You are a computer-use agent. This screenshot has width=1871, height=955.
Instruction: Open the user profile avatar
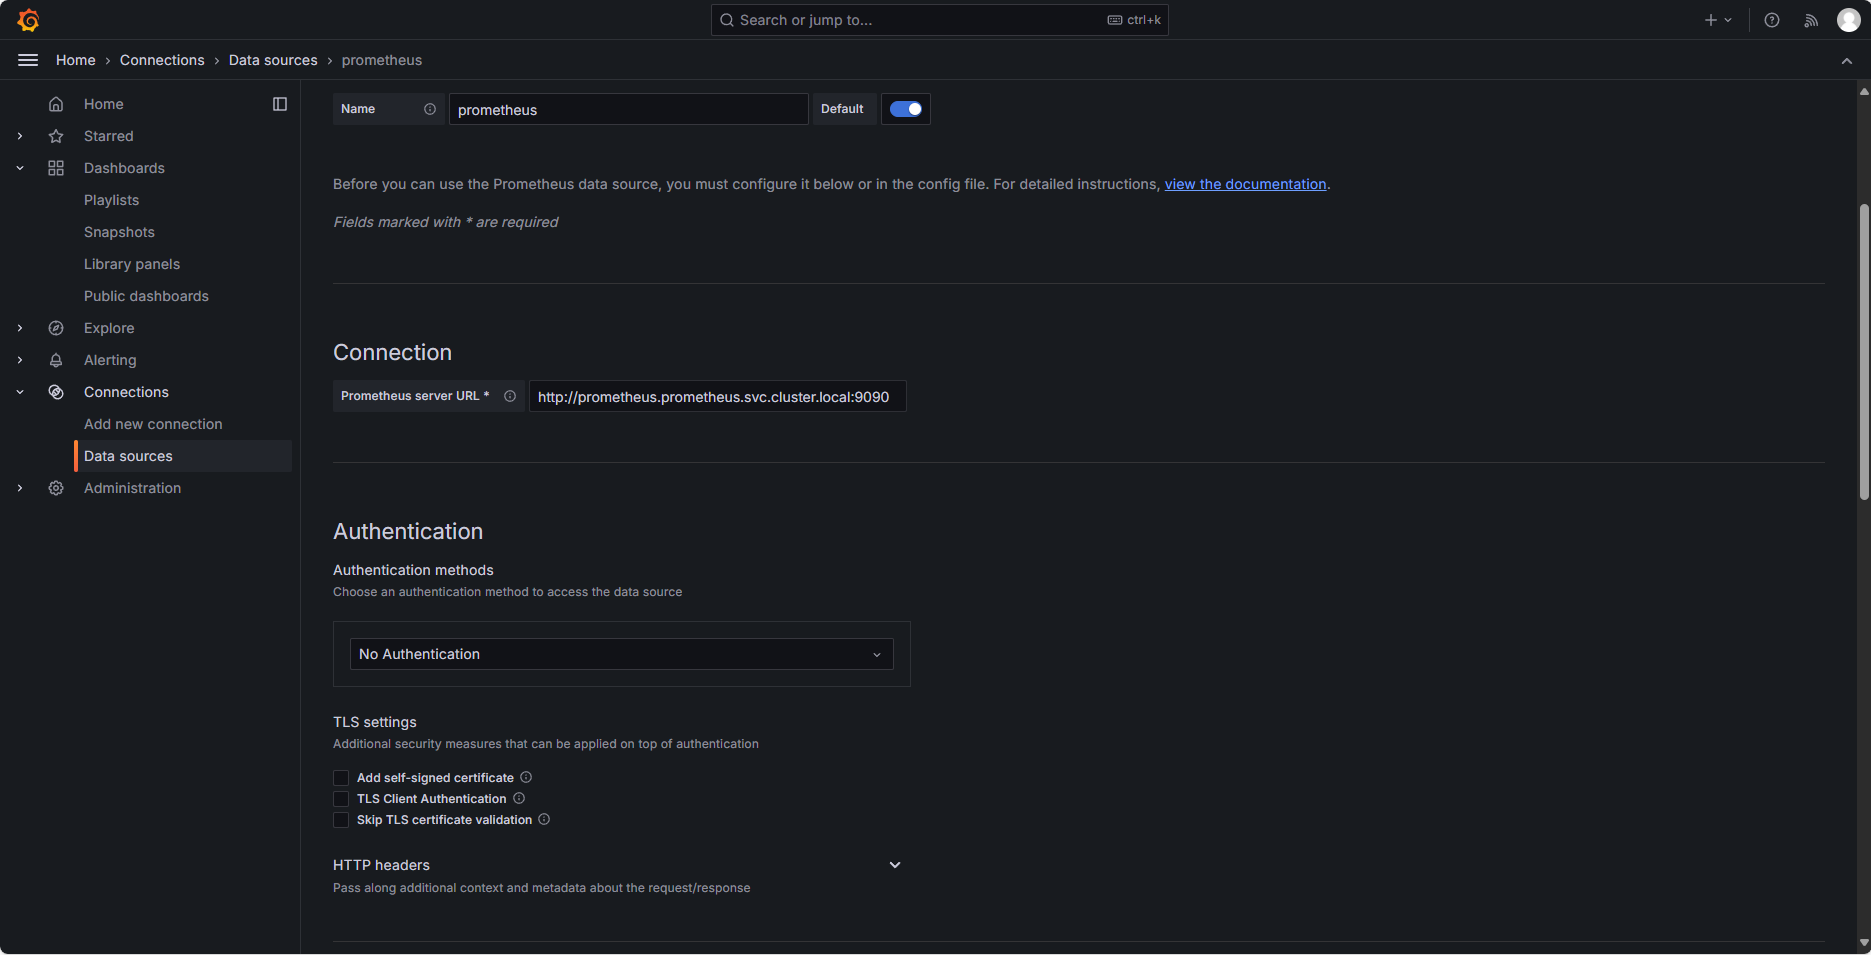(1849, 20)
